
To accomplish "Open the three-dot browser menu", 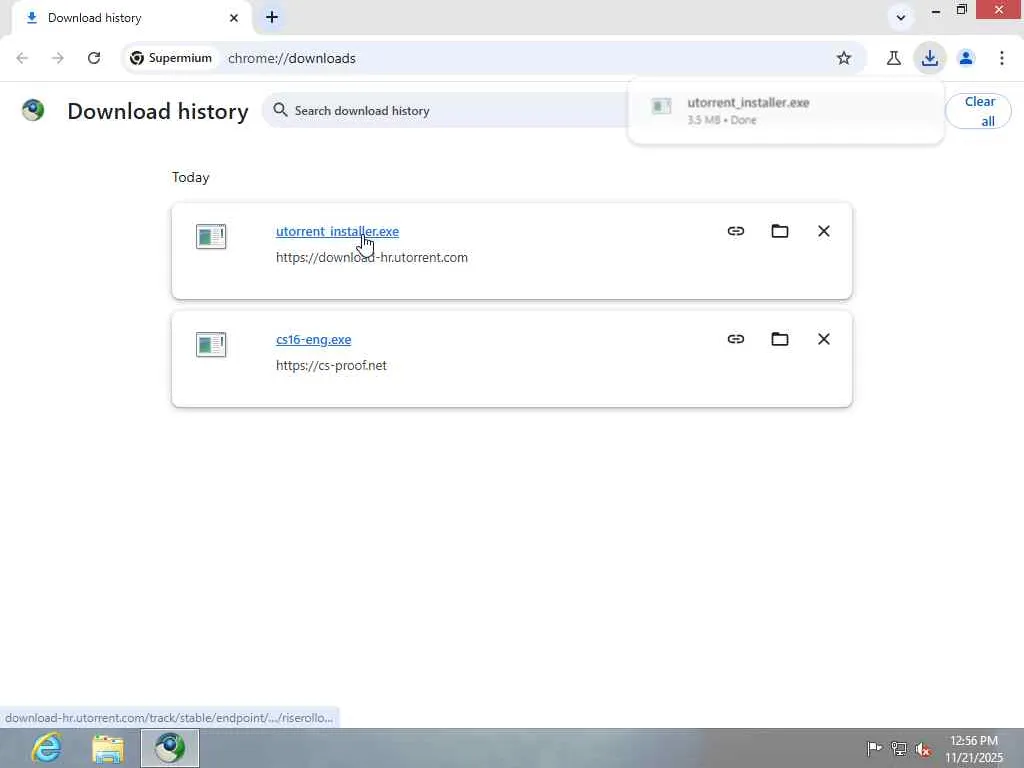I will [x=1002, y=58].
